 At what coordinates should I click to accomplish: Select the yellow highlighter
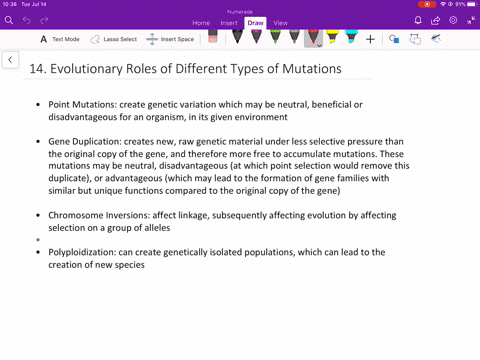tap(332, 36)
